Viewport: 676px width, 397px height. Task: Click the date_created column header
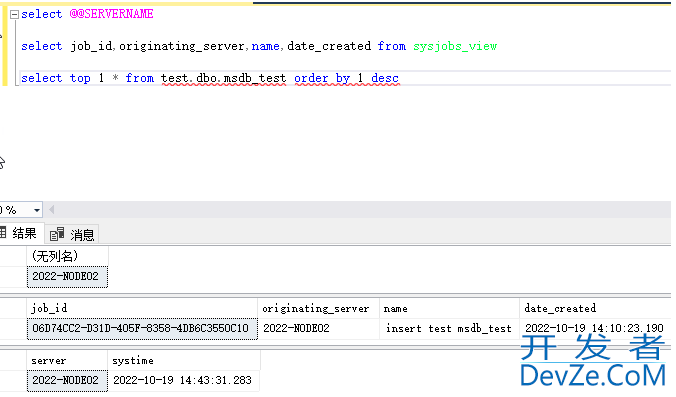tap(595, 309)
